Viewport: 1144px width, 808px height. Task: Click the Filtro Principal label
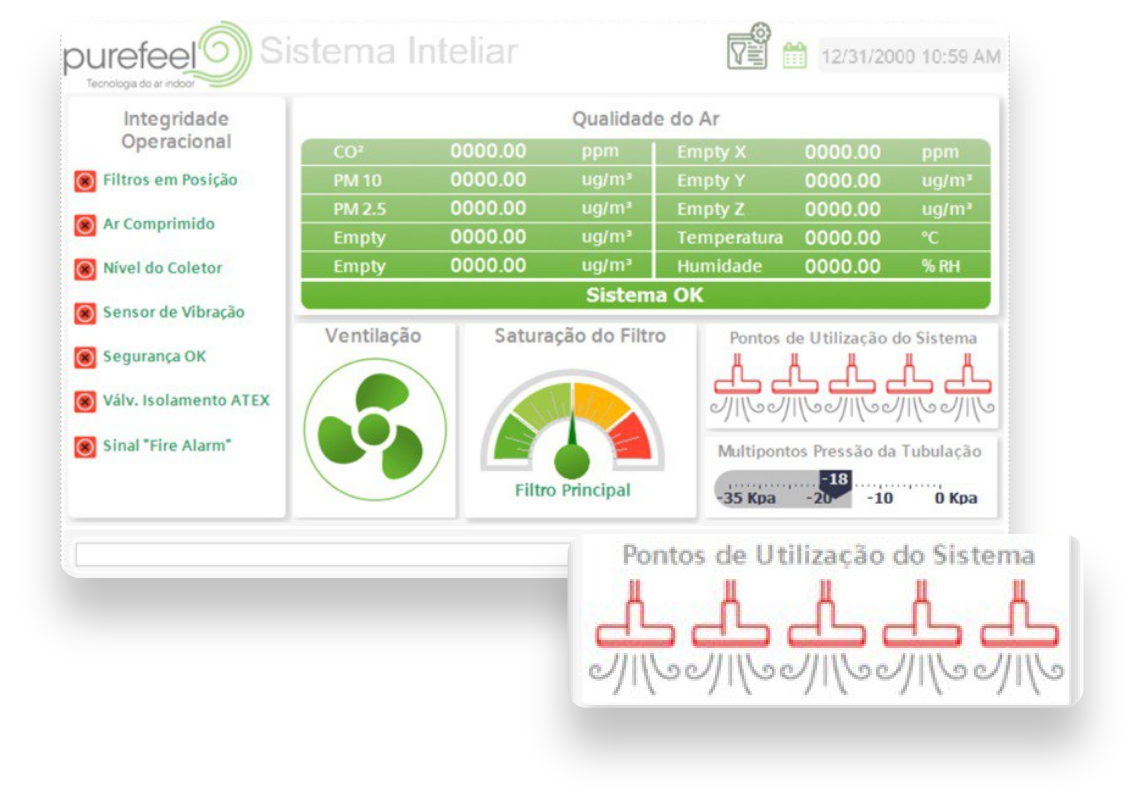pyautogui.click(x=572, y=490)
